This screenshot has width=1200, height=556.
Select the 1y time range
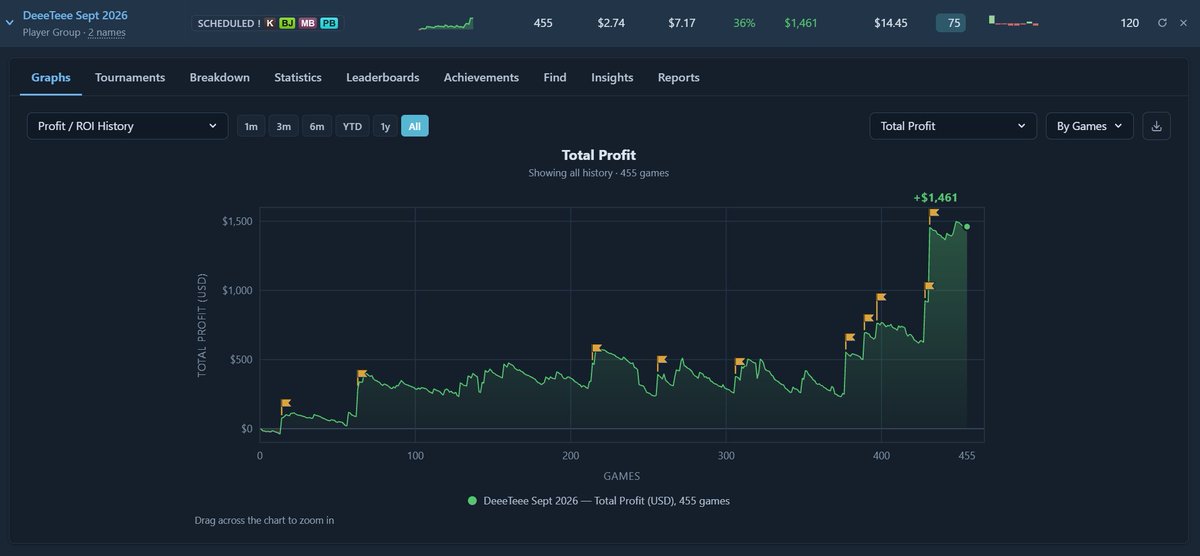(385, 126)
